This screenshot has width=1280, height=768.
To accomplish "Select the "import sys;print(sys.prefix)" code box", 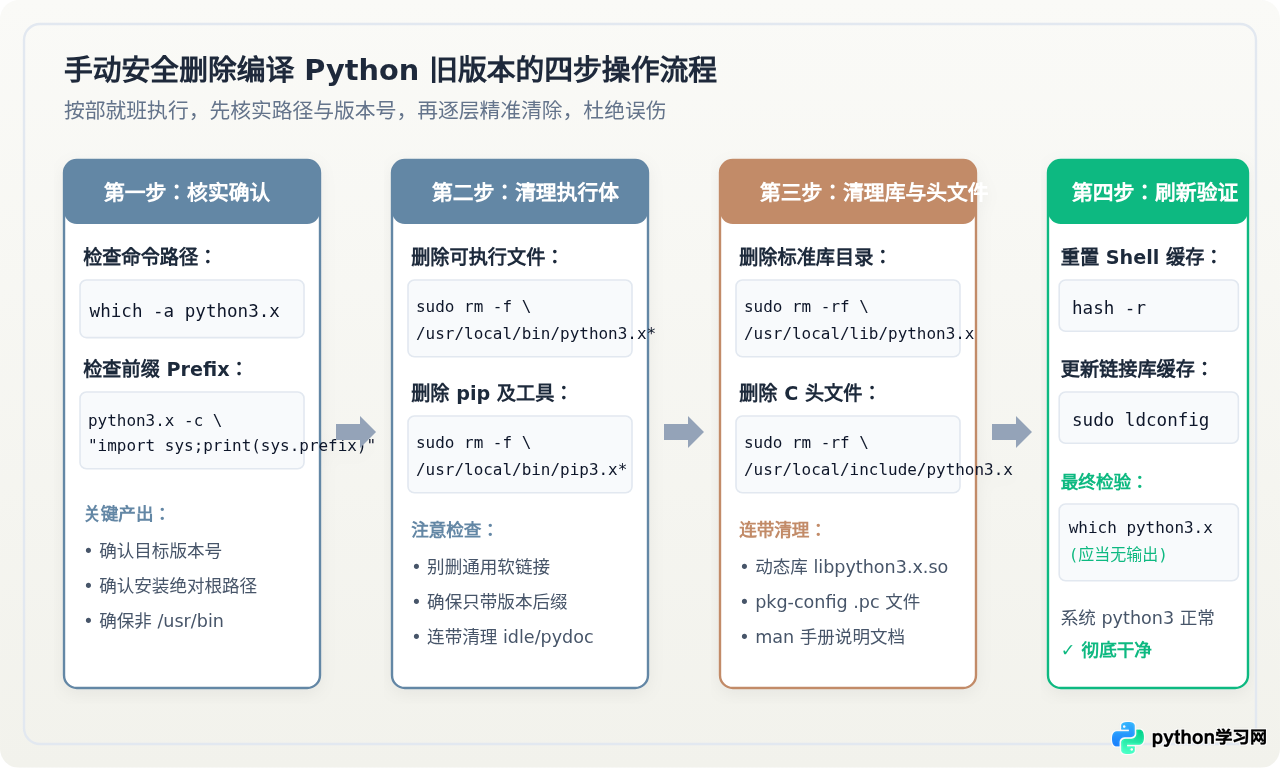I will (x=192, y=431).
